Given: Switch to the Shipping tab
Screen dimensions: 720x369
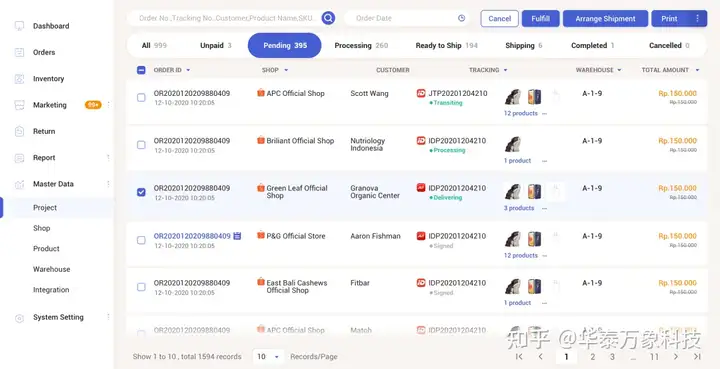Looking at the screenshot, I should click(x=523, y=45).
